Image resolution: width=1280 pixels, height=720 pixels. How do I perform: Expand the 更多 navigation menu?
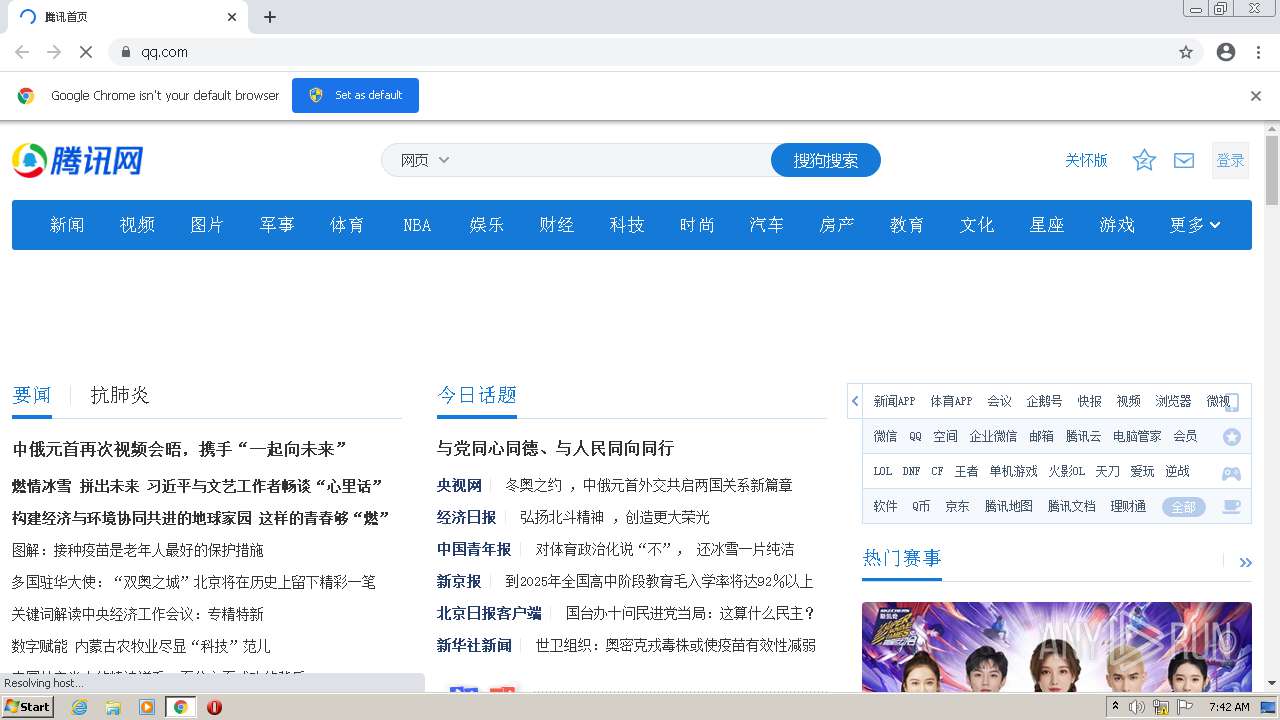[1195, 225]
